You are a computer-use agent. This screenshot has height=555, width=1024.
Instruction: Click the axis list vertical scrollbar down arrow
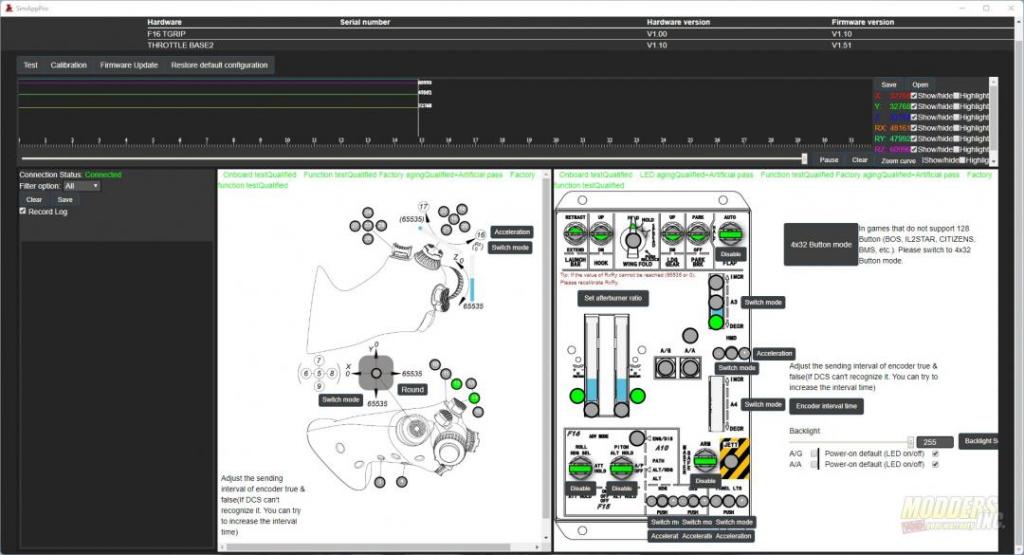pos(993,162)
